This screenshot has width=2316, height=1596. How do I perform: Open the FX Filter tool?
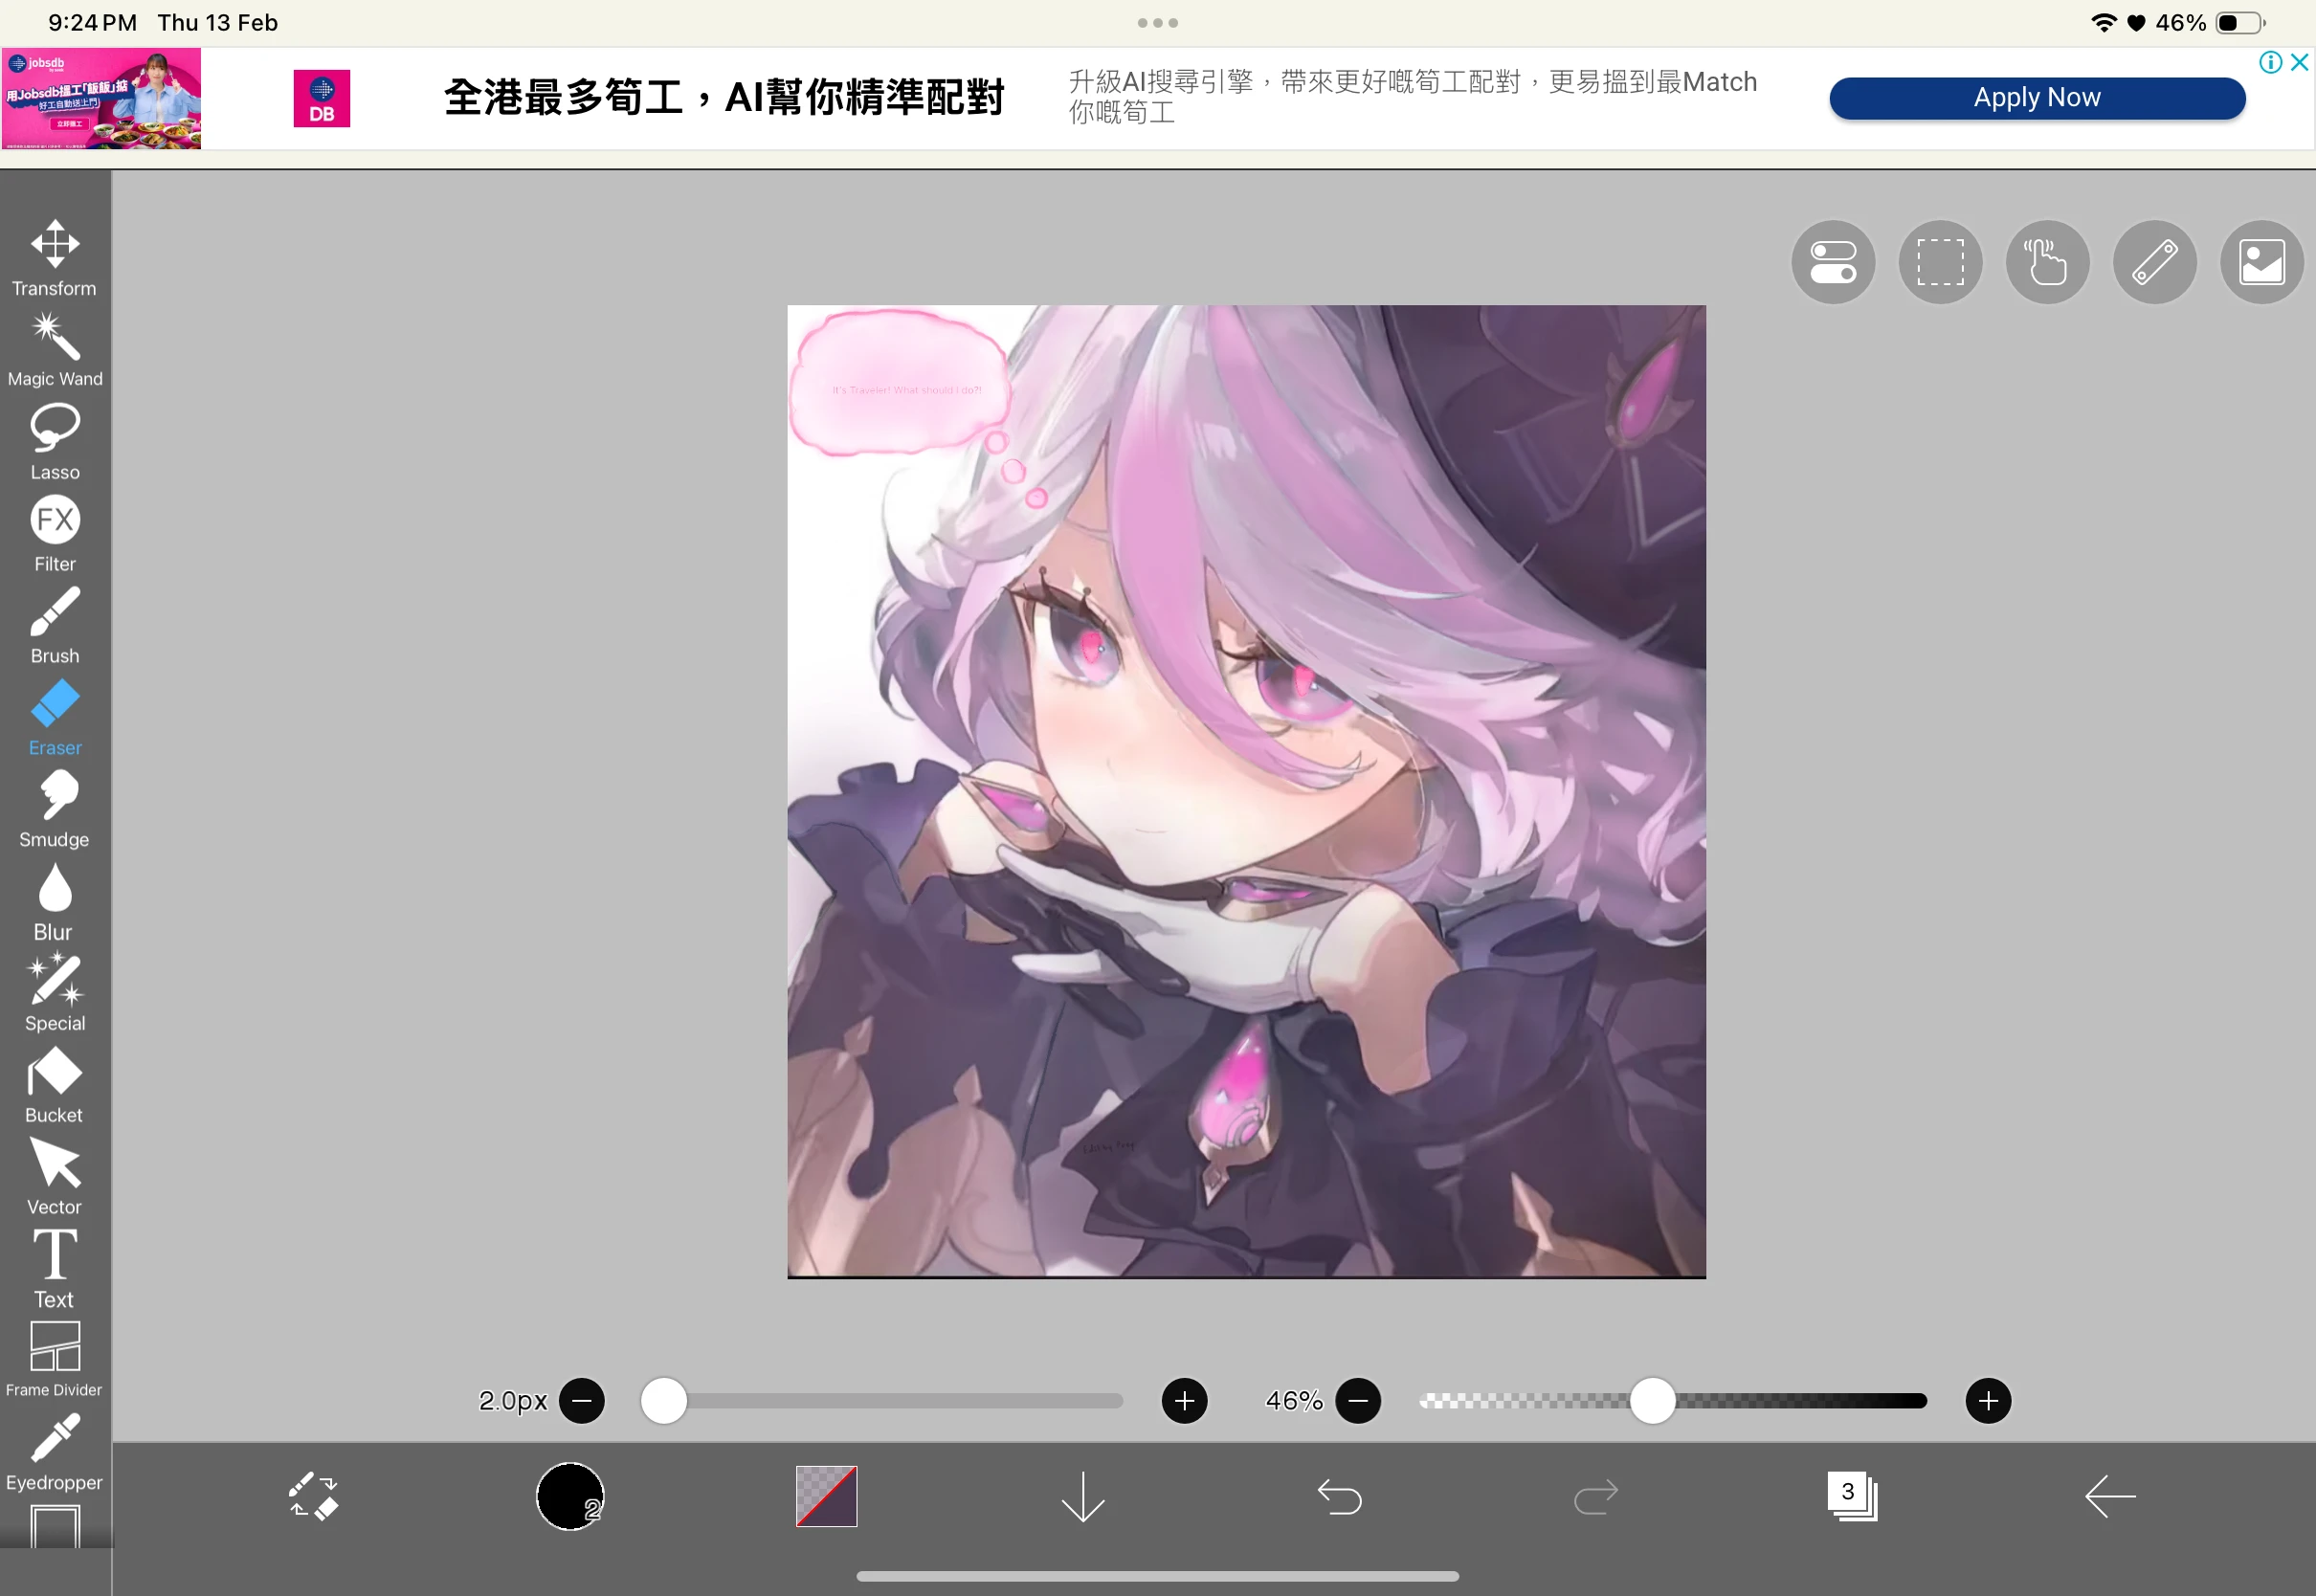[x=55, y=532]
